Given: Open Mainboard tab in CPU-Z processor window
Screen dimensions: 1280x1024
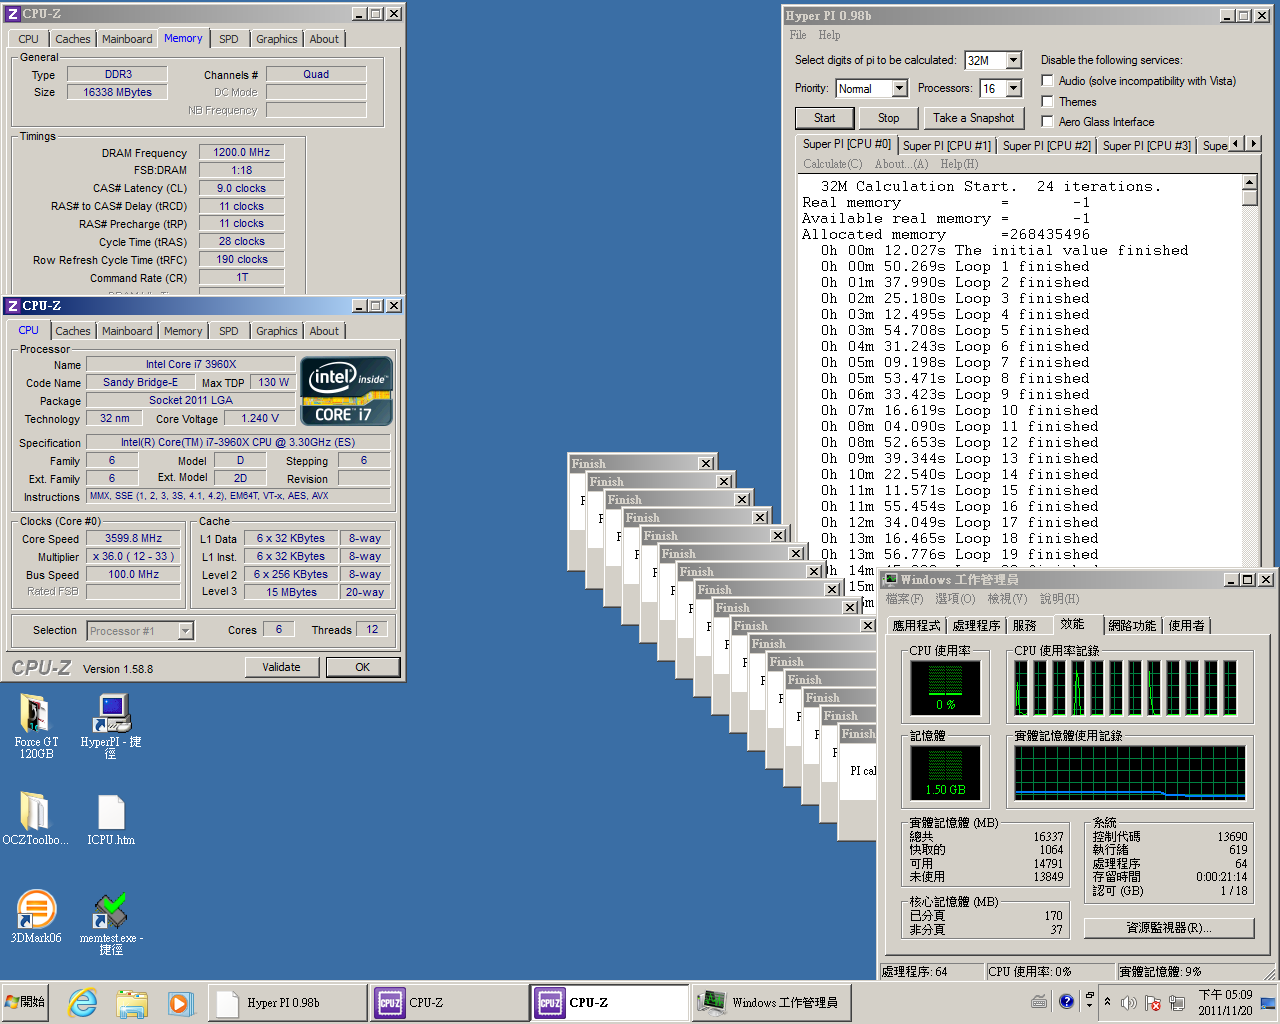Looking at the screenshot, I should [127, 331].
